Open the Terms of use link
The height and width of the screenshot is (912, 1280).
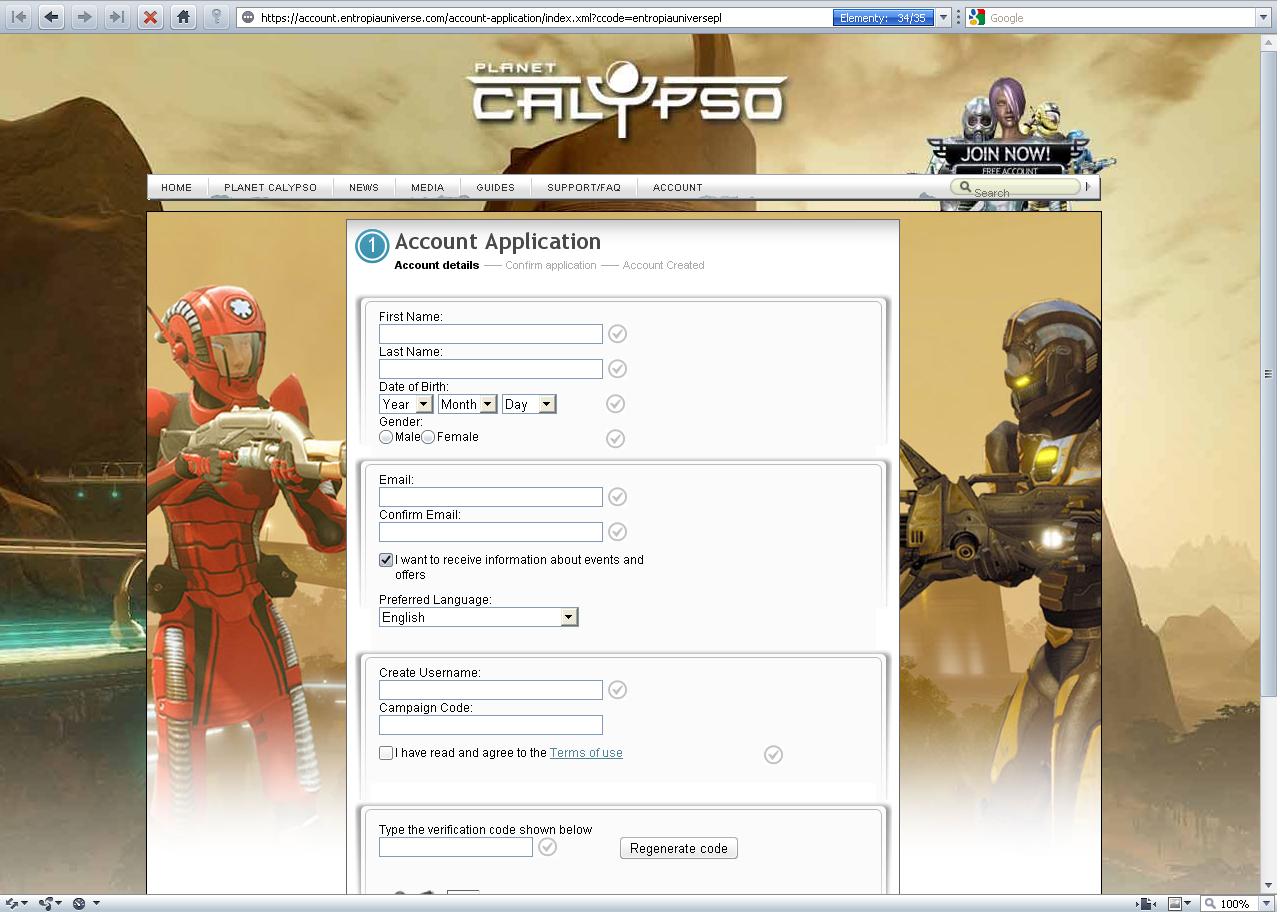pyautogui.click(x=586, y=753)
